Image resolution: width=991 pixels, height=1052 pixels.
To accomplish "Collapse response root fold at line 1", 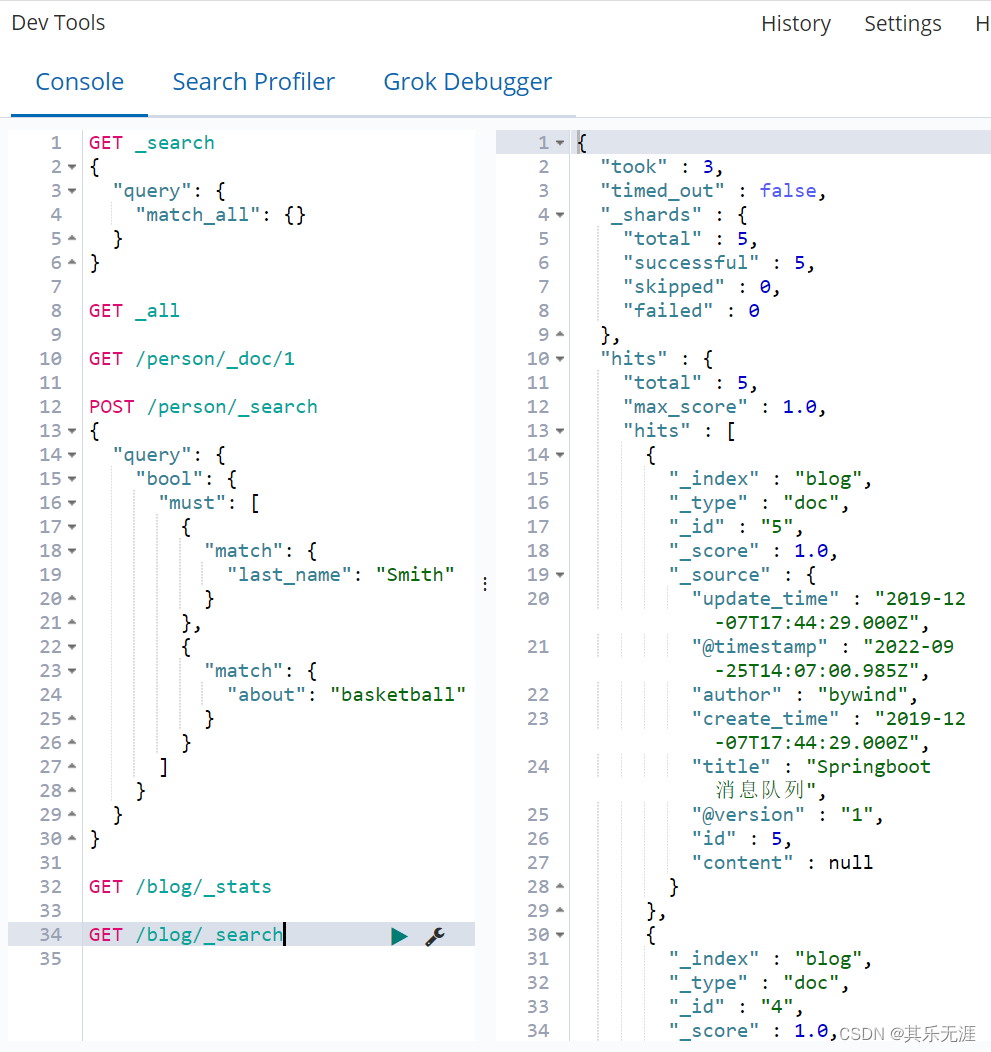I will (x=560, y=143).
